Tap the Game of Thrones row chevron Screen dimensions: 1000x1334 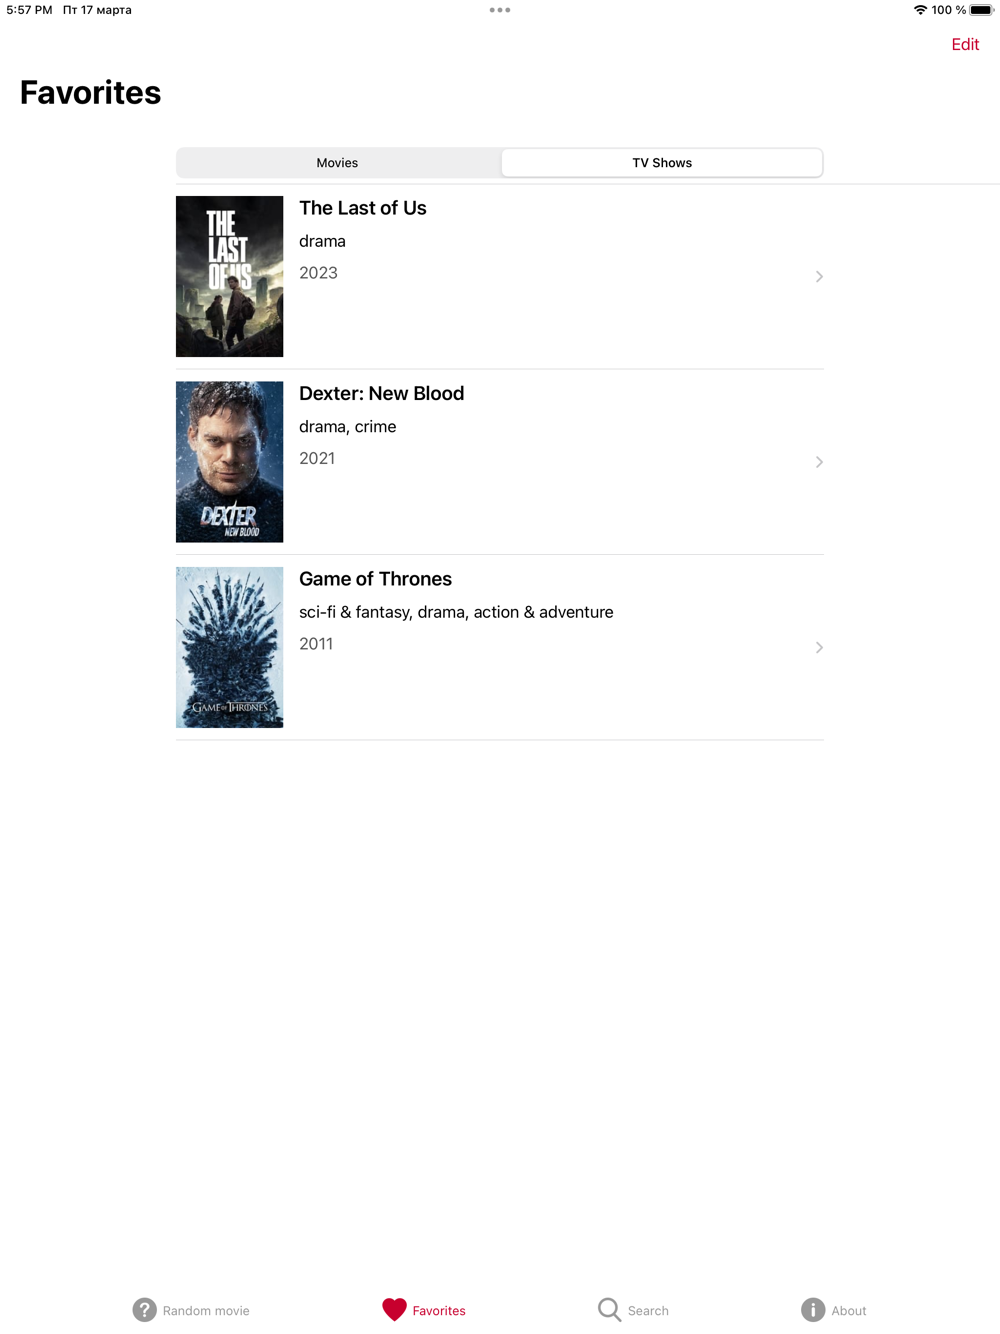click(x=819, y=647)
